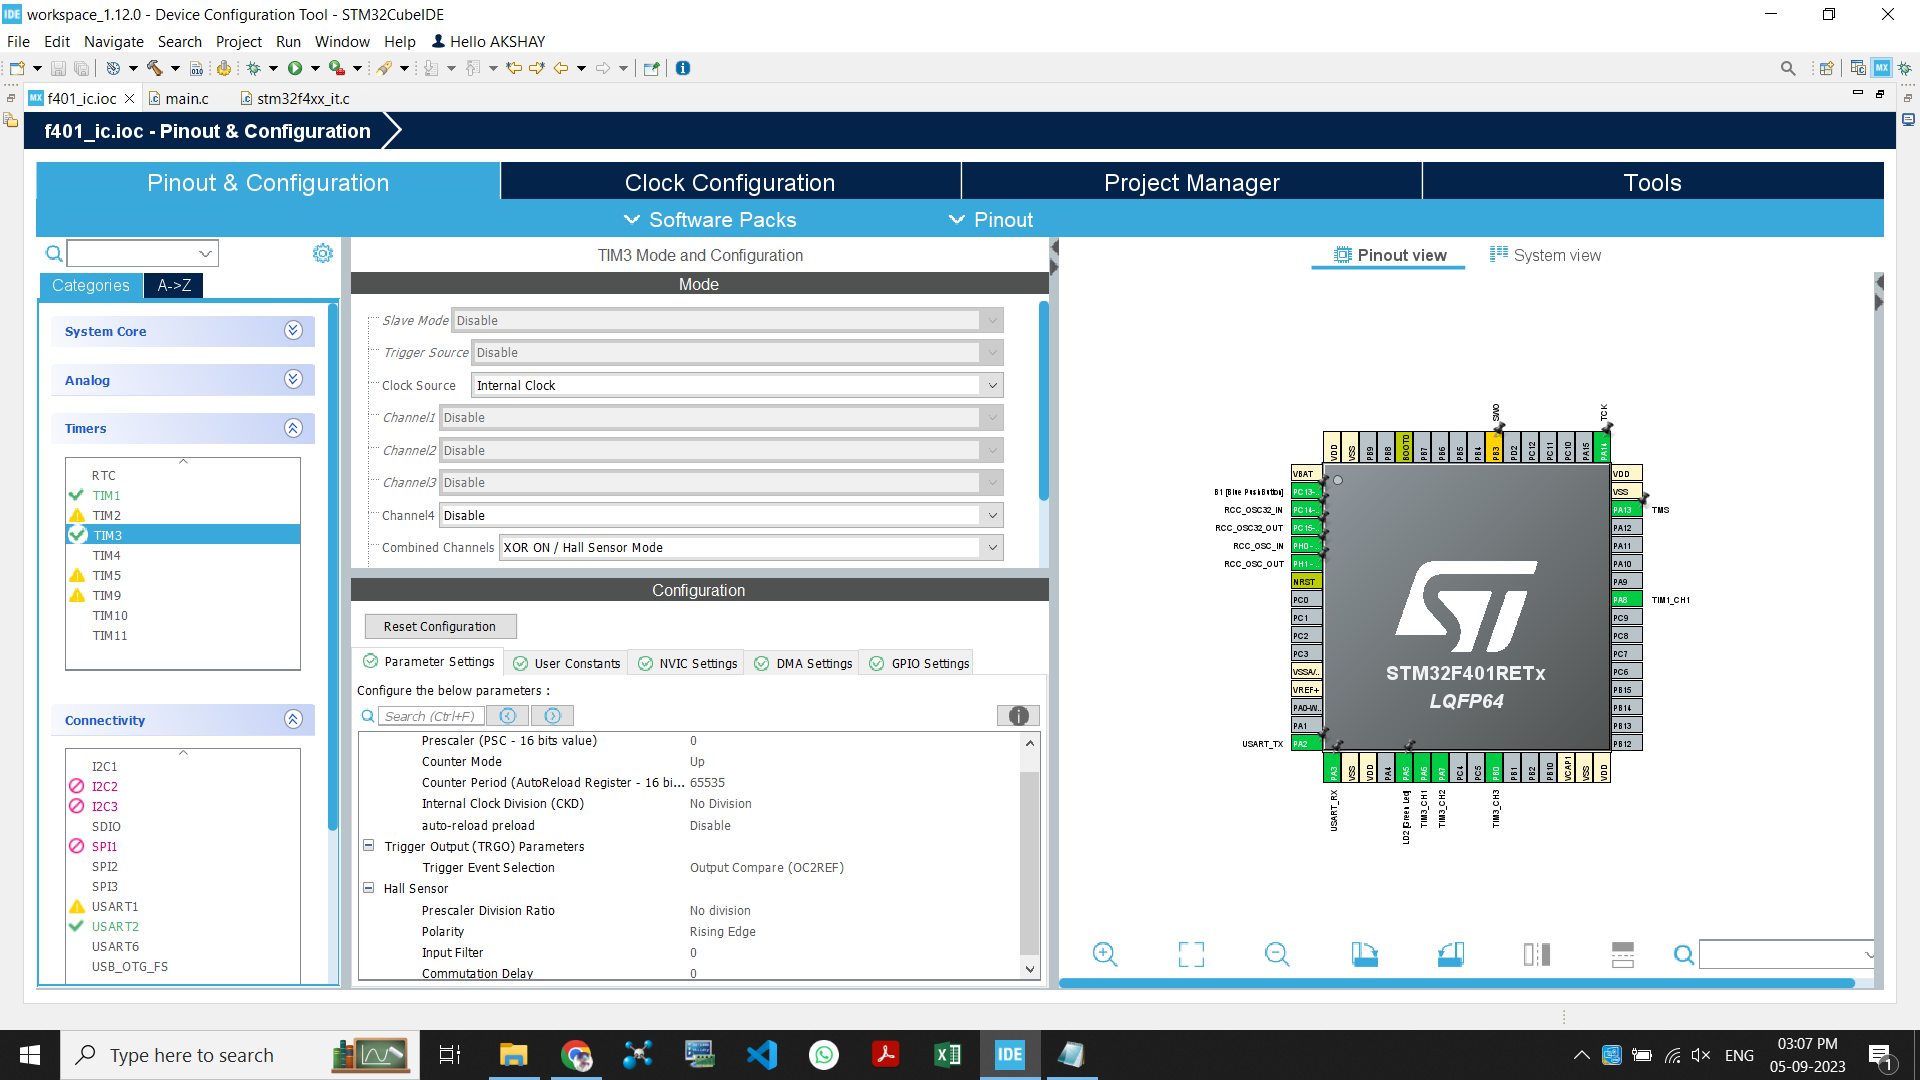Click the info icon beside the parameter search

click(x=1018, y=715)
